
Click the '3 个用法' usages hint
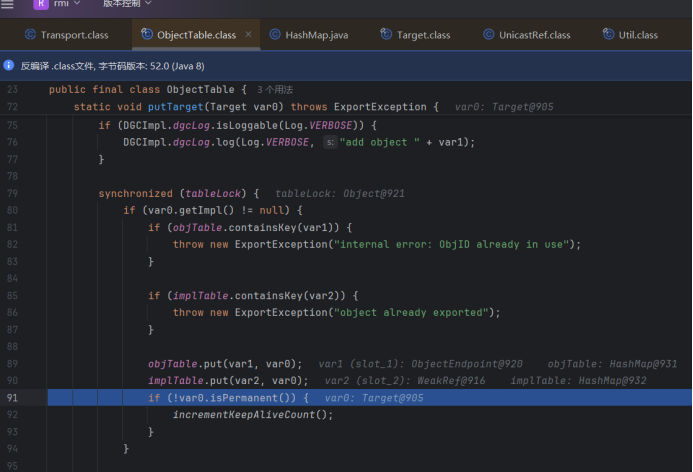click(x=274, y=90)
